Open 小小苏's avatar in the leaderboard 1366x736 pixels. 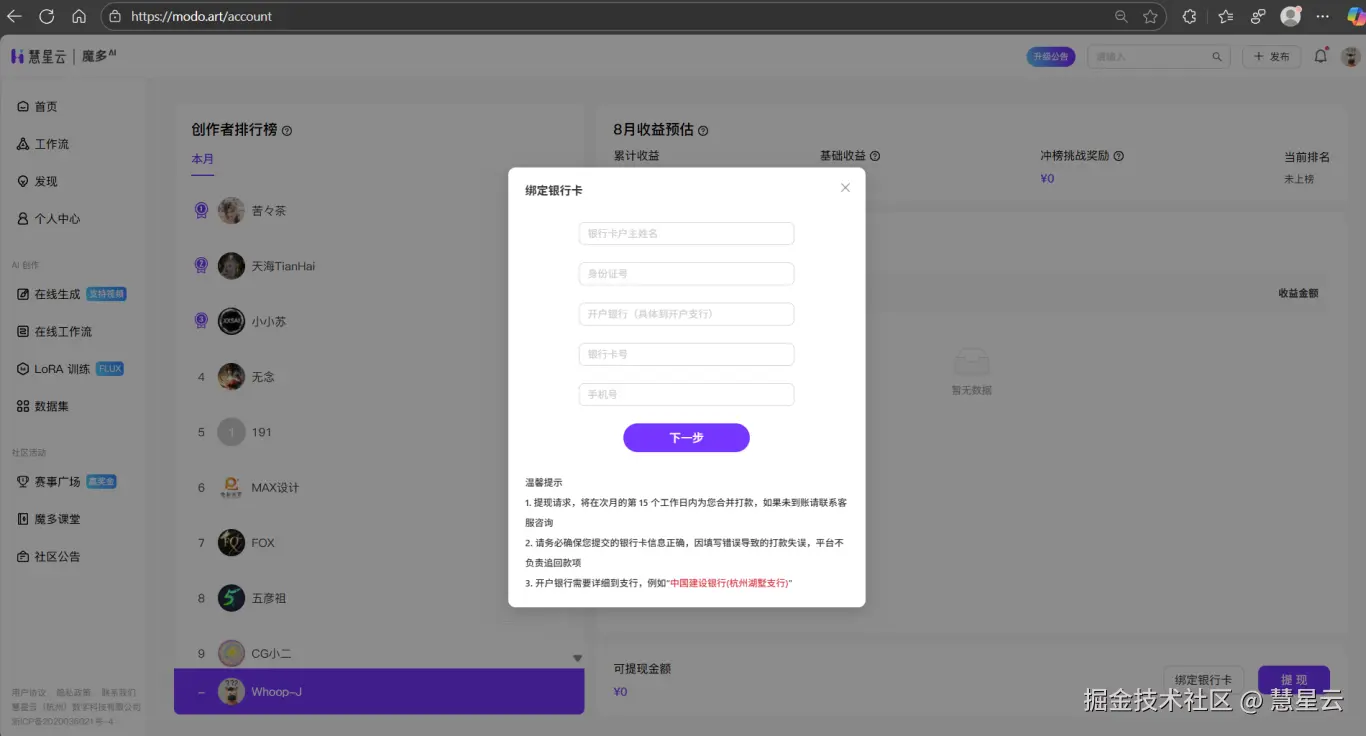(x=231, y=321)
